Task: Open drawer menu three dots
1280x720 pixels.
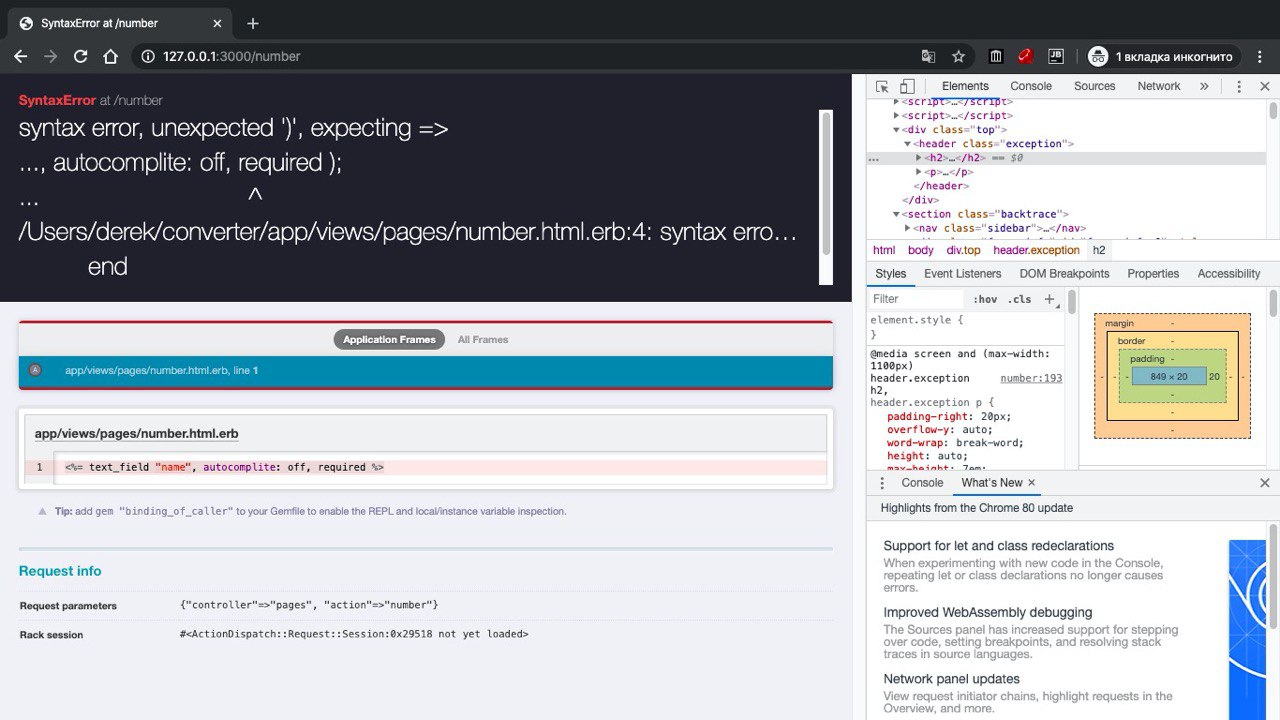Action: coord(882,483)
